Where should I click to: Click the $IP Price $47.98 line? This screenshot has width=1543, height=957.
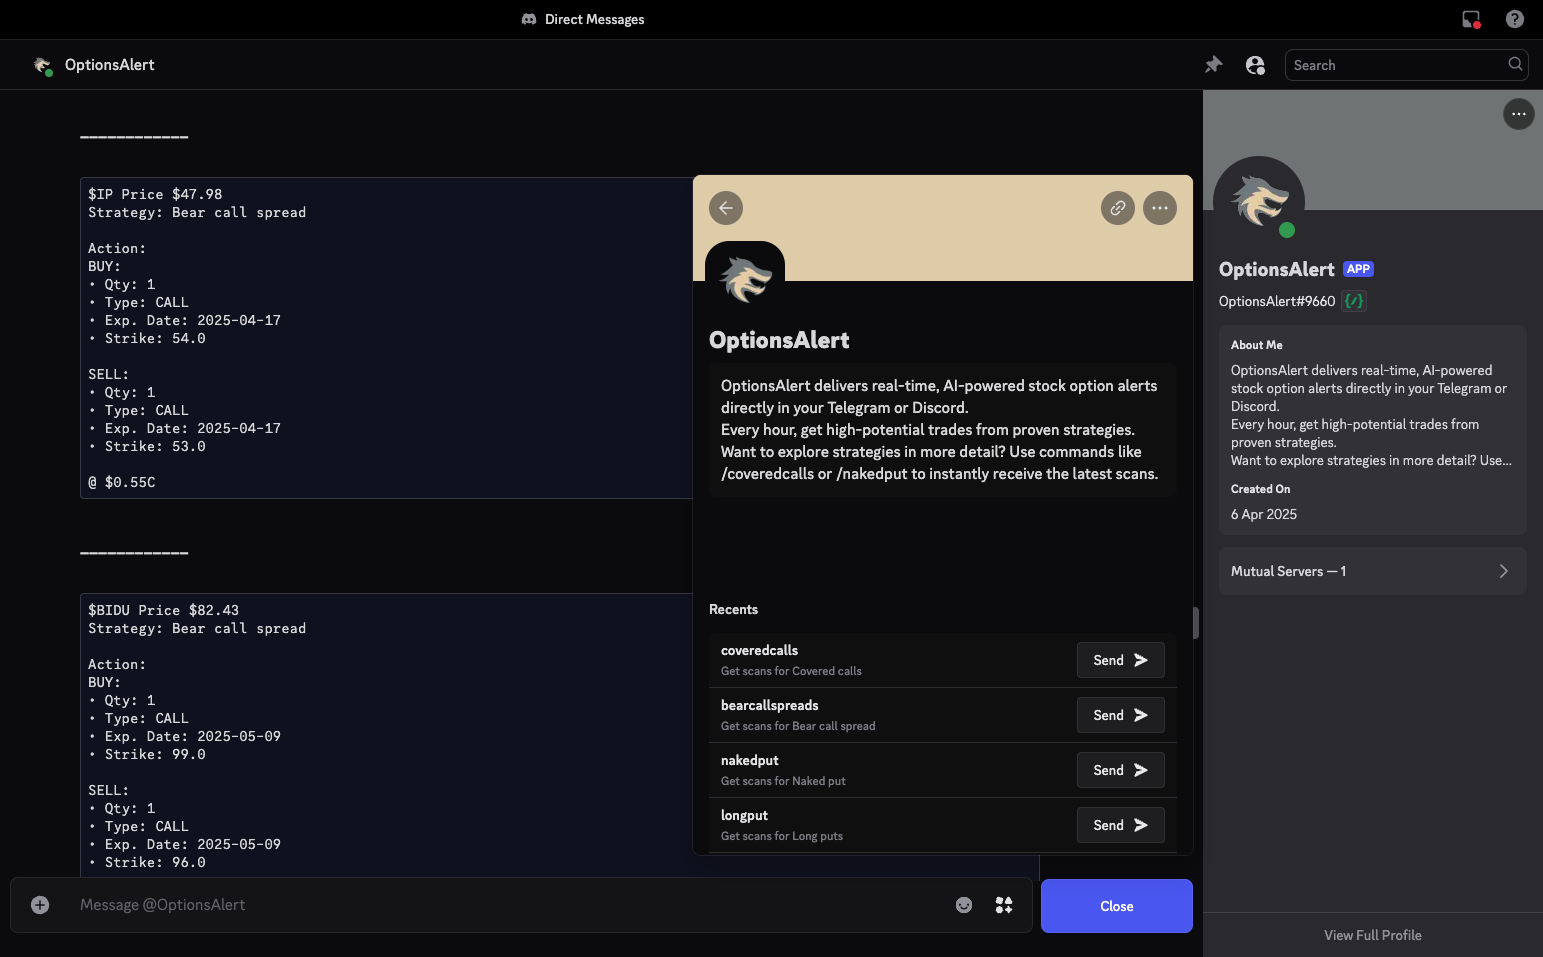155,194
